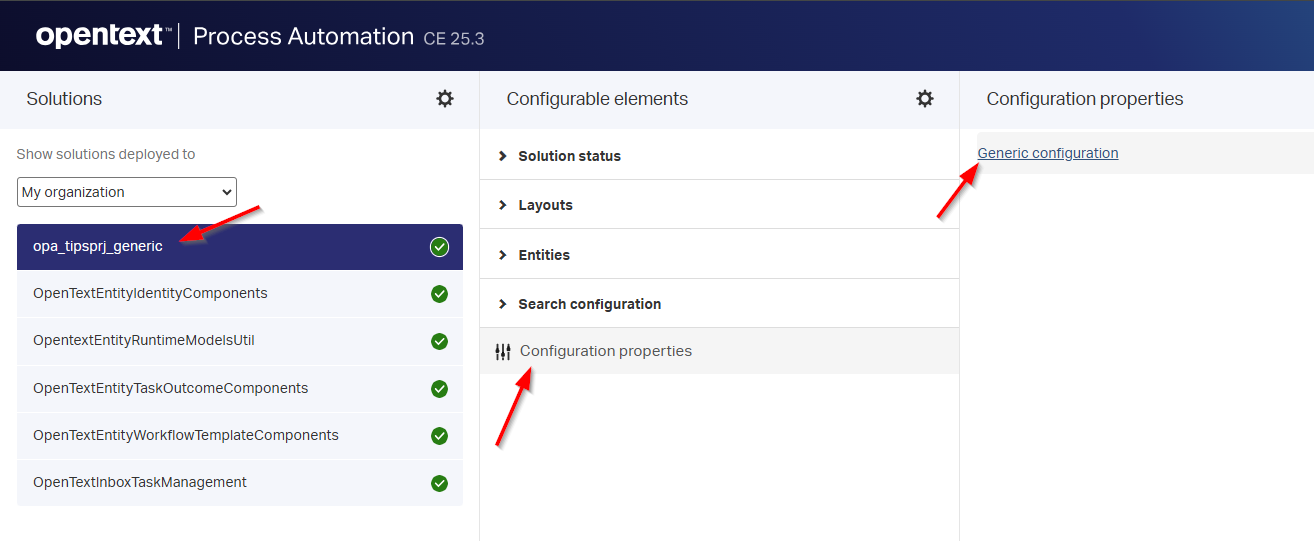The image size is (1314, 541).
Task: Select the OpenTextEntityIdentityComponents solution
Action: [x=150, y=294]
